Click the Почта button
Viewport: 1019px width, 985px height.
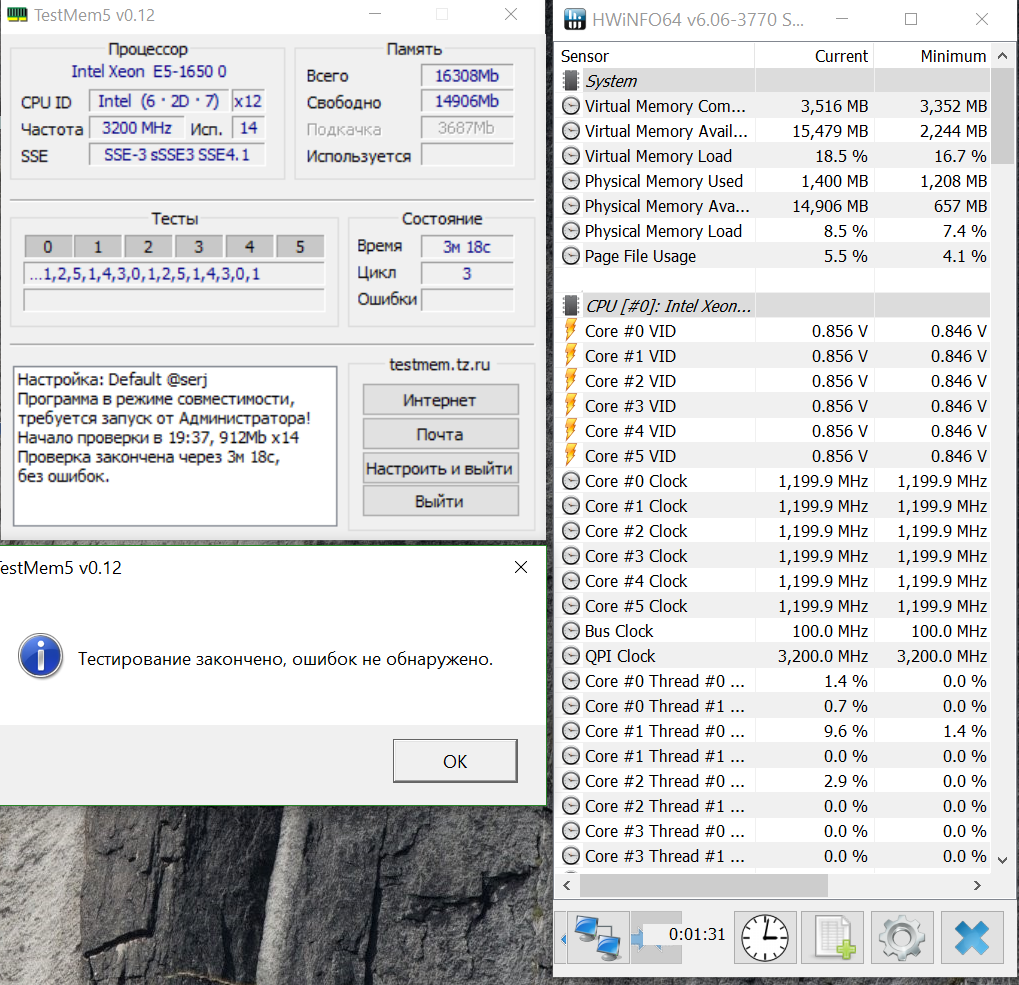(440, 434)
